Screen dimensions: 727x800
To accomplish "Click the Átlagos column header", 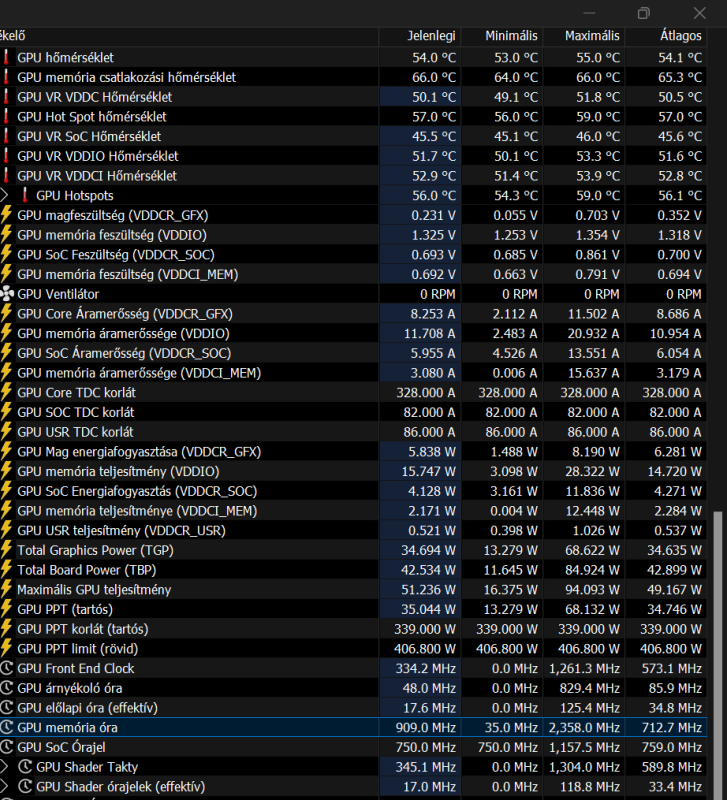I will tap(666, 36).
